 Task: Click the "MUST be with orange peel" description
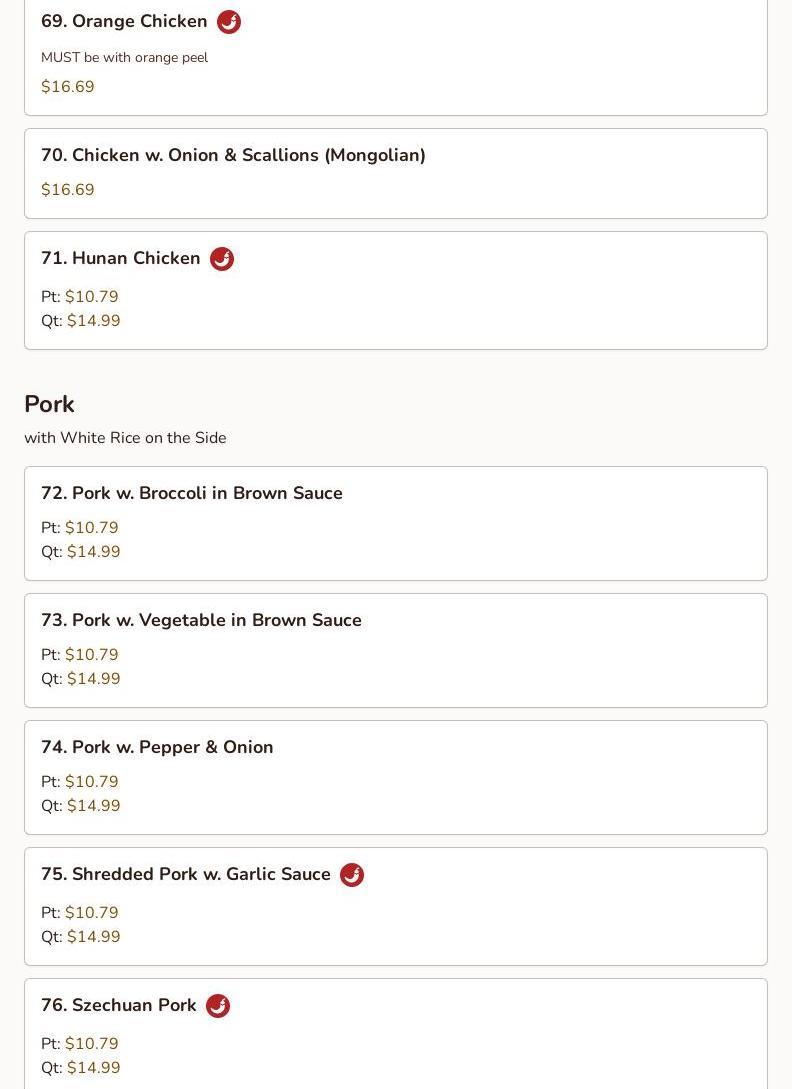124,58
